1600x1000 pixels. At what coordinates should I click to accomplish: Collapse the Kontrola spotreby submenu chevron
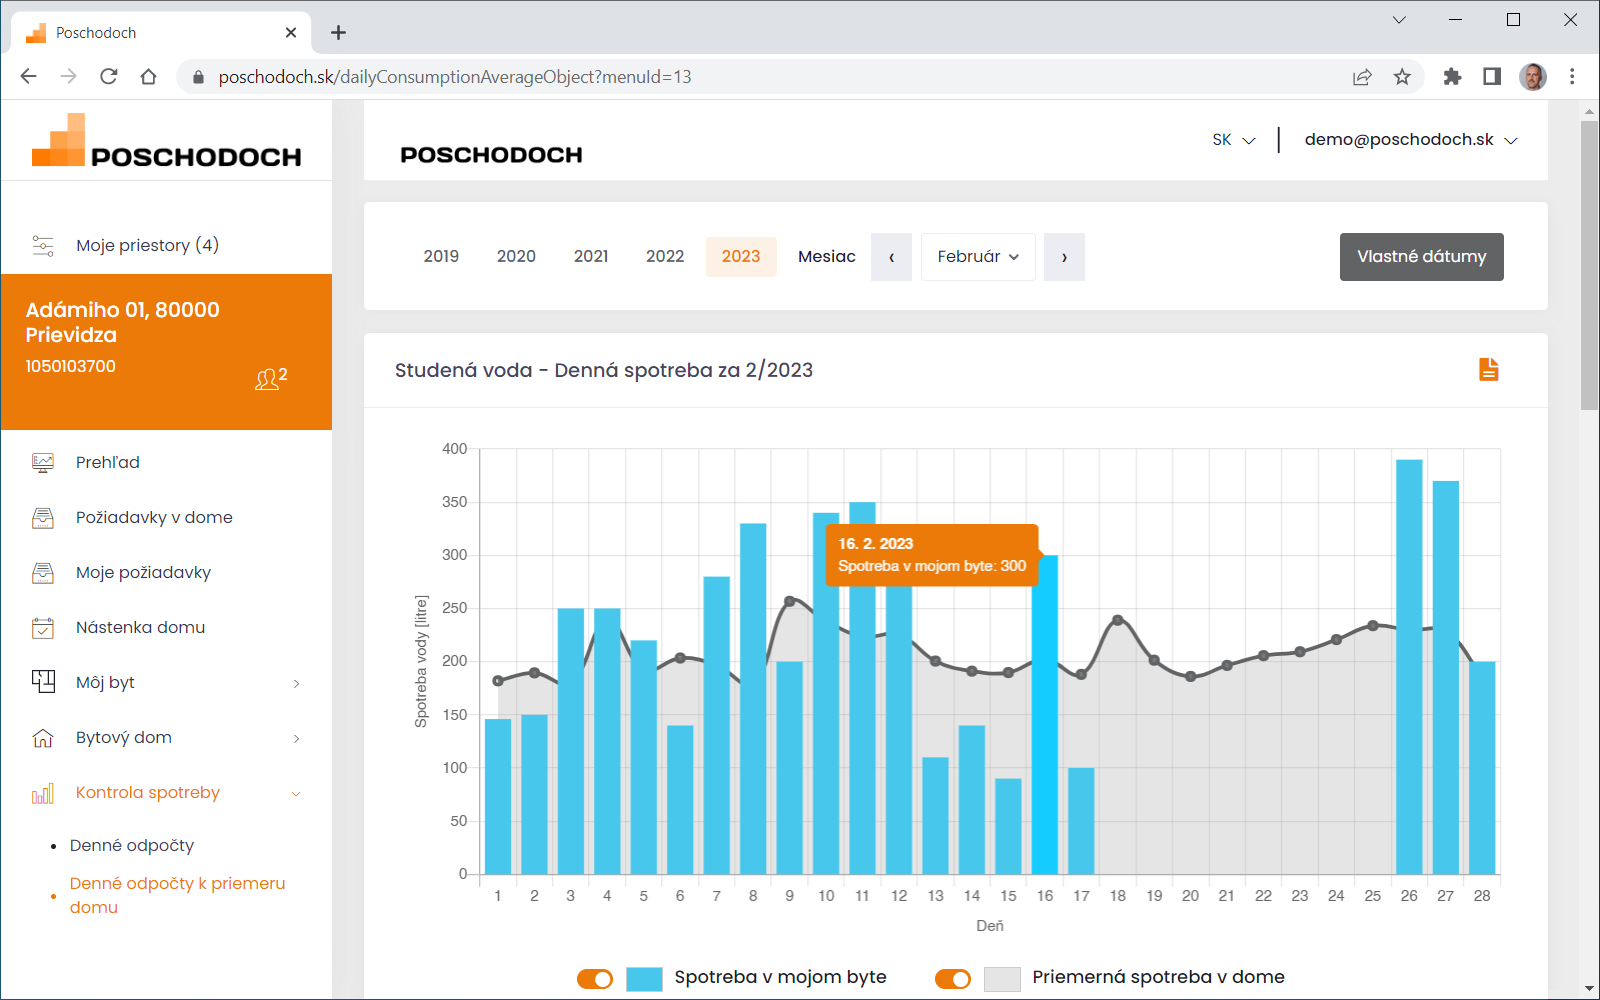click(x=296, y=794)
